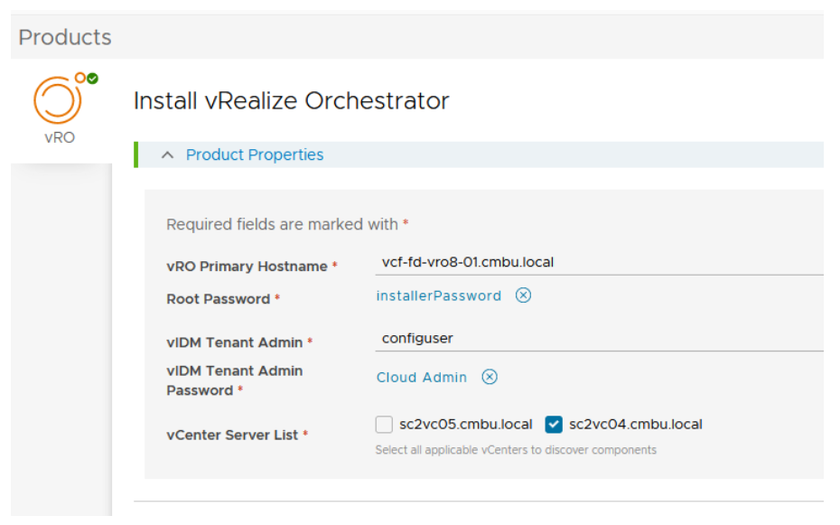Viewport: 840px width, 525px height.
Task: Click the vCenter Server List label
Action: pyautogui.click(x=233, y=435)
